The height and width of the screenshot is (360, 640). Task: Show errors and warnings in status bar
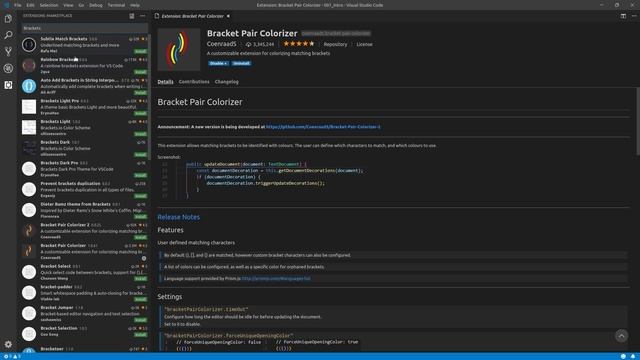[12, 356]
